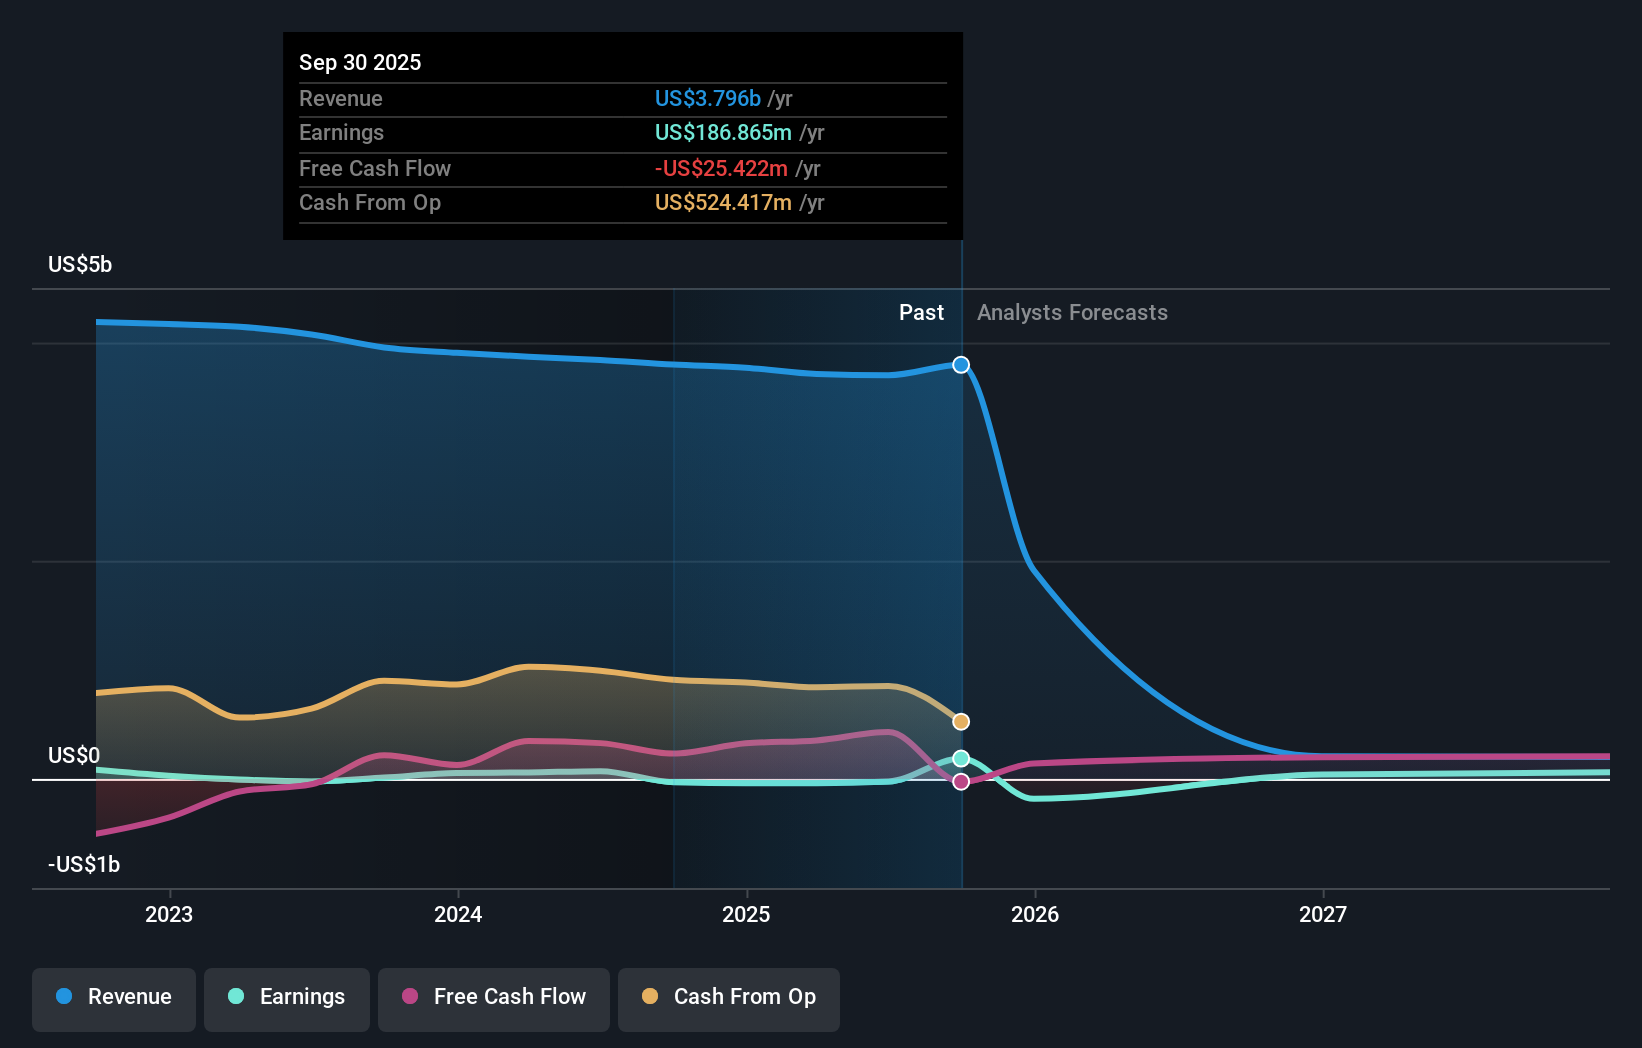Click the orange Cash From Op data point

pos(961,722)
